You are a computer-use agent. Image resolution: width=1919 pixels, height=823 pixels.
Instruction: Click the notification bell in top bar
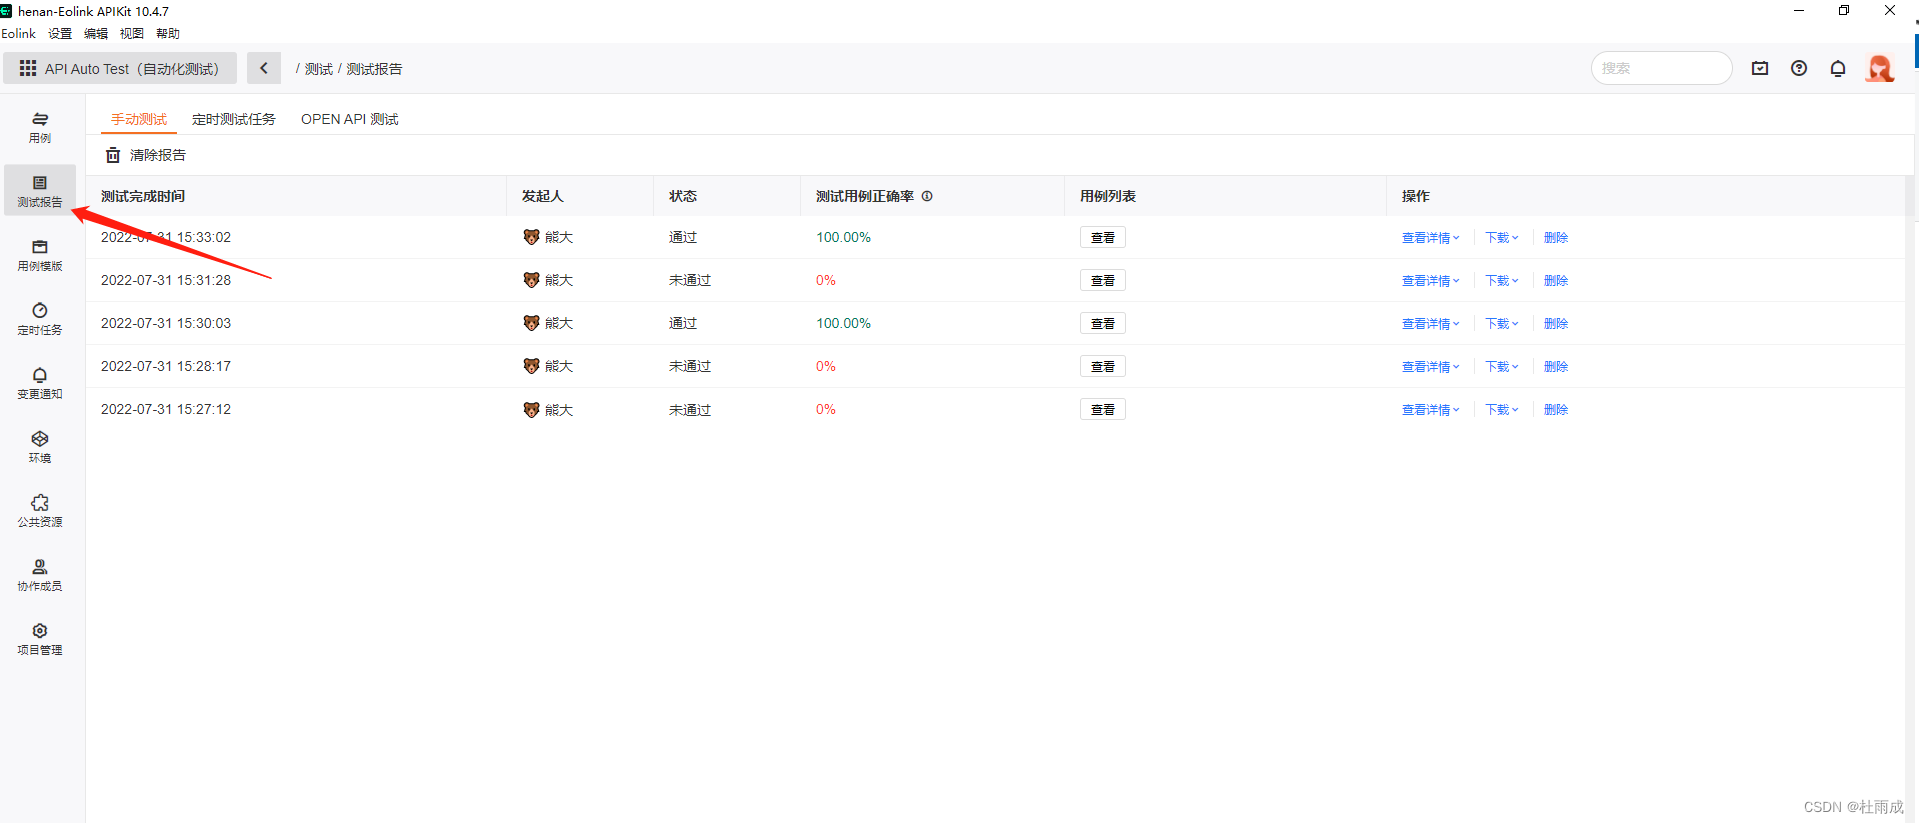click(1838, 68)
